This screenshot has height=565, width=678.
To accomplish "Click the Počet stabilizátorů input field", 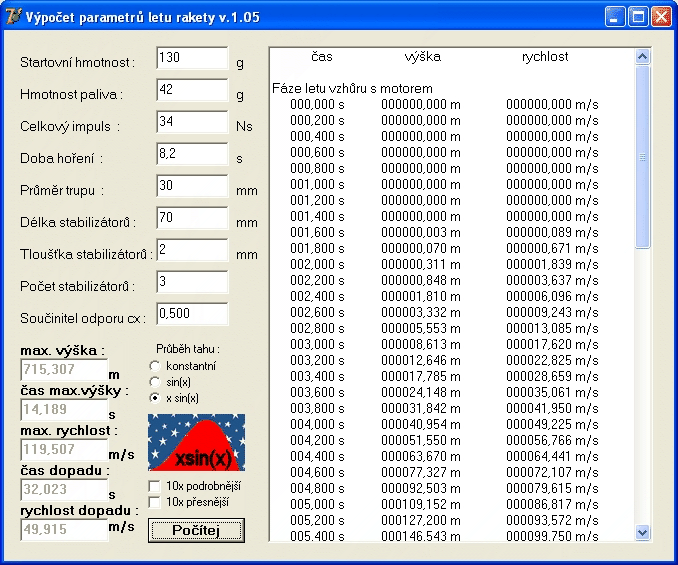I will click(192, 283).
